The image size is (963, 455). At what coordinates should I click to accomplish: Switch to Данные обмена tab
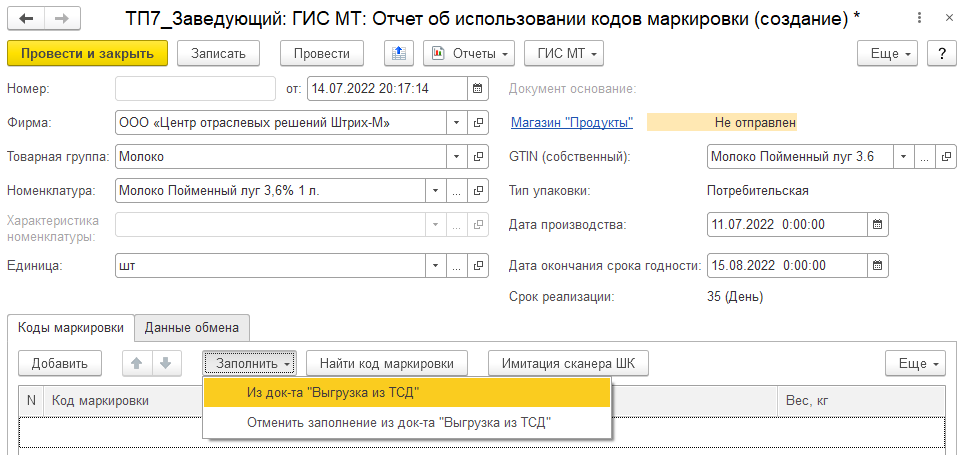tap(192, 328)
